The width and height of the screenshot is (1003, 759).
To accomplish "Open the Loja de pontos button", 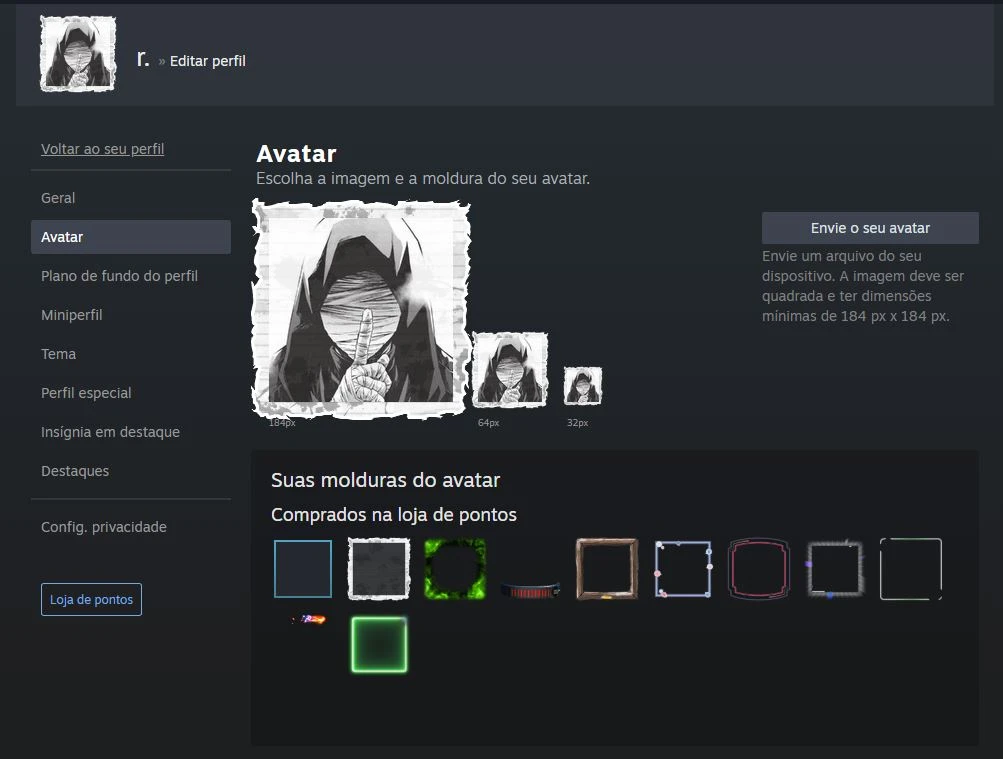I will coord(91,600).
